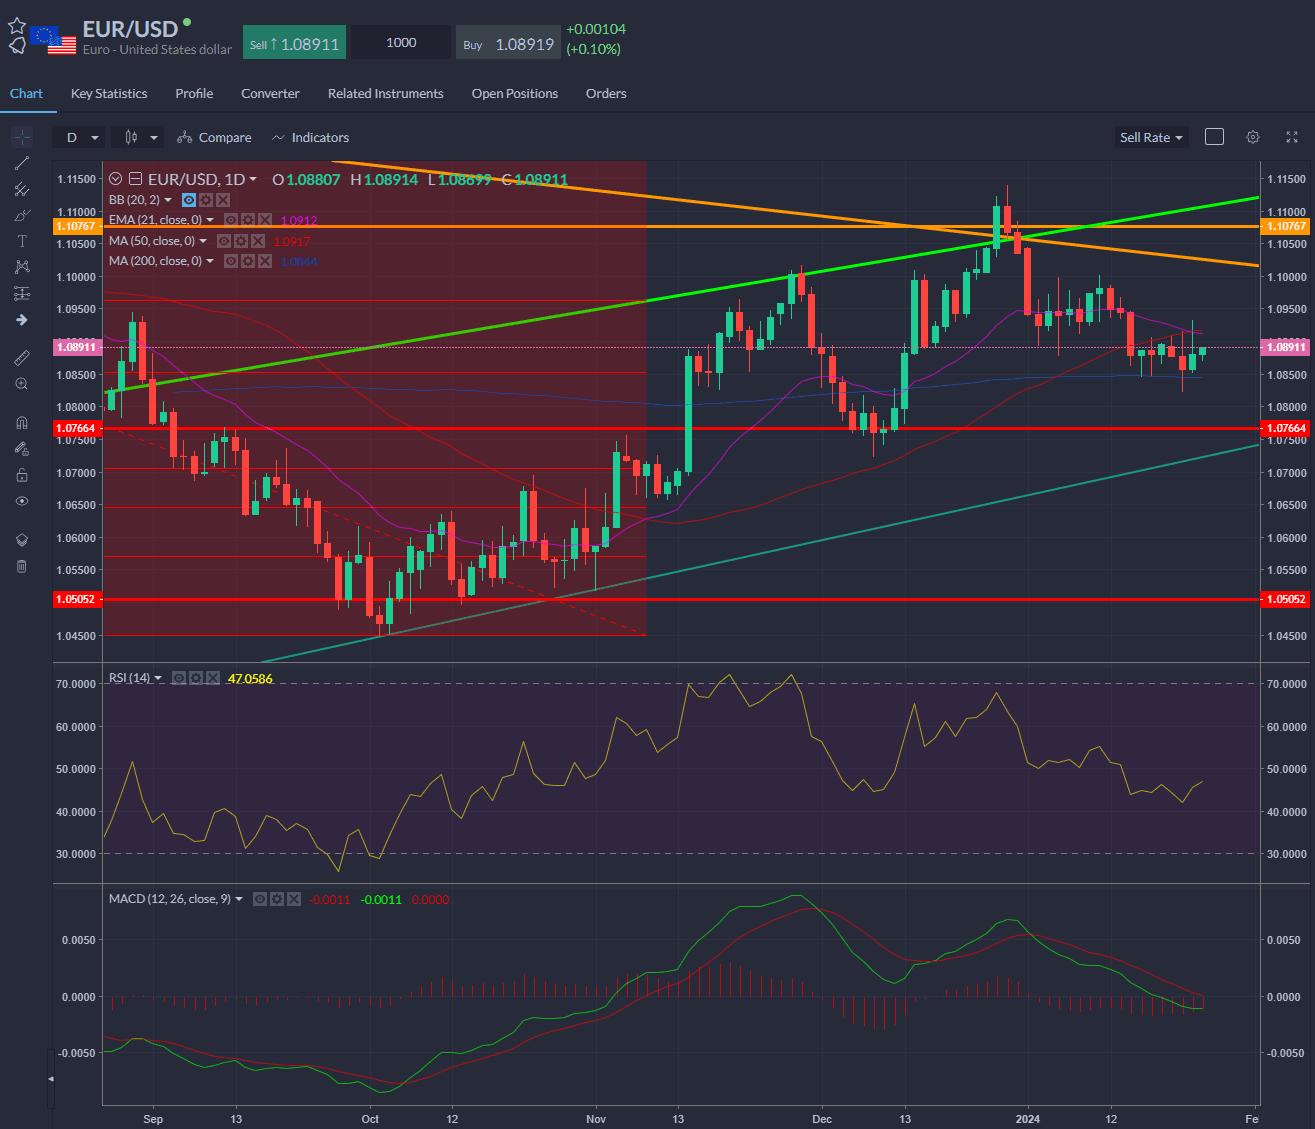Screen dimensions: 1315x1129
Task: Click the Sell 1.08911 button
Action: (x=294, y=43)
